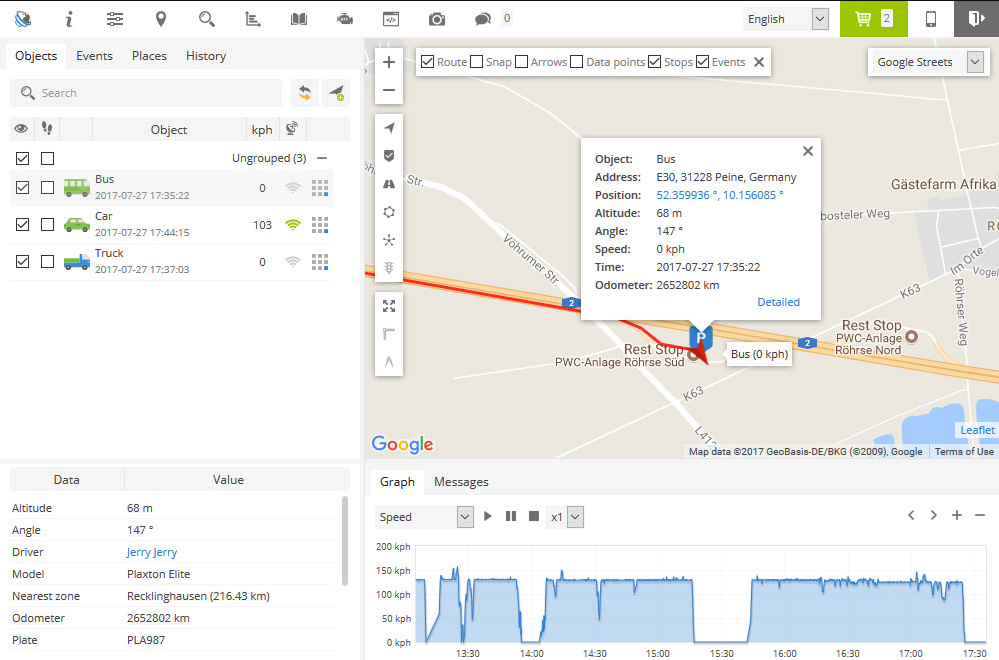
Task: Select the place marker icon in toolbar
Action: [x=160, y=17]
